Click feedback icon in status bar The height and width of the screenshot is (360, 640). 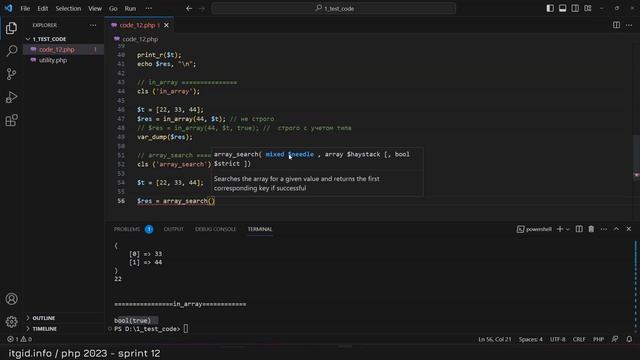point(615,339)
